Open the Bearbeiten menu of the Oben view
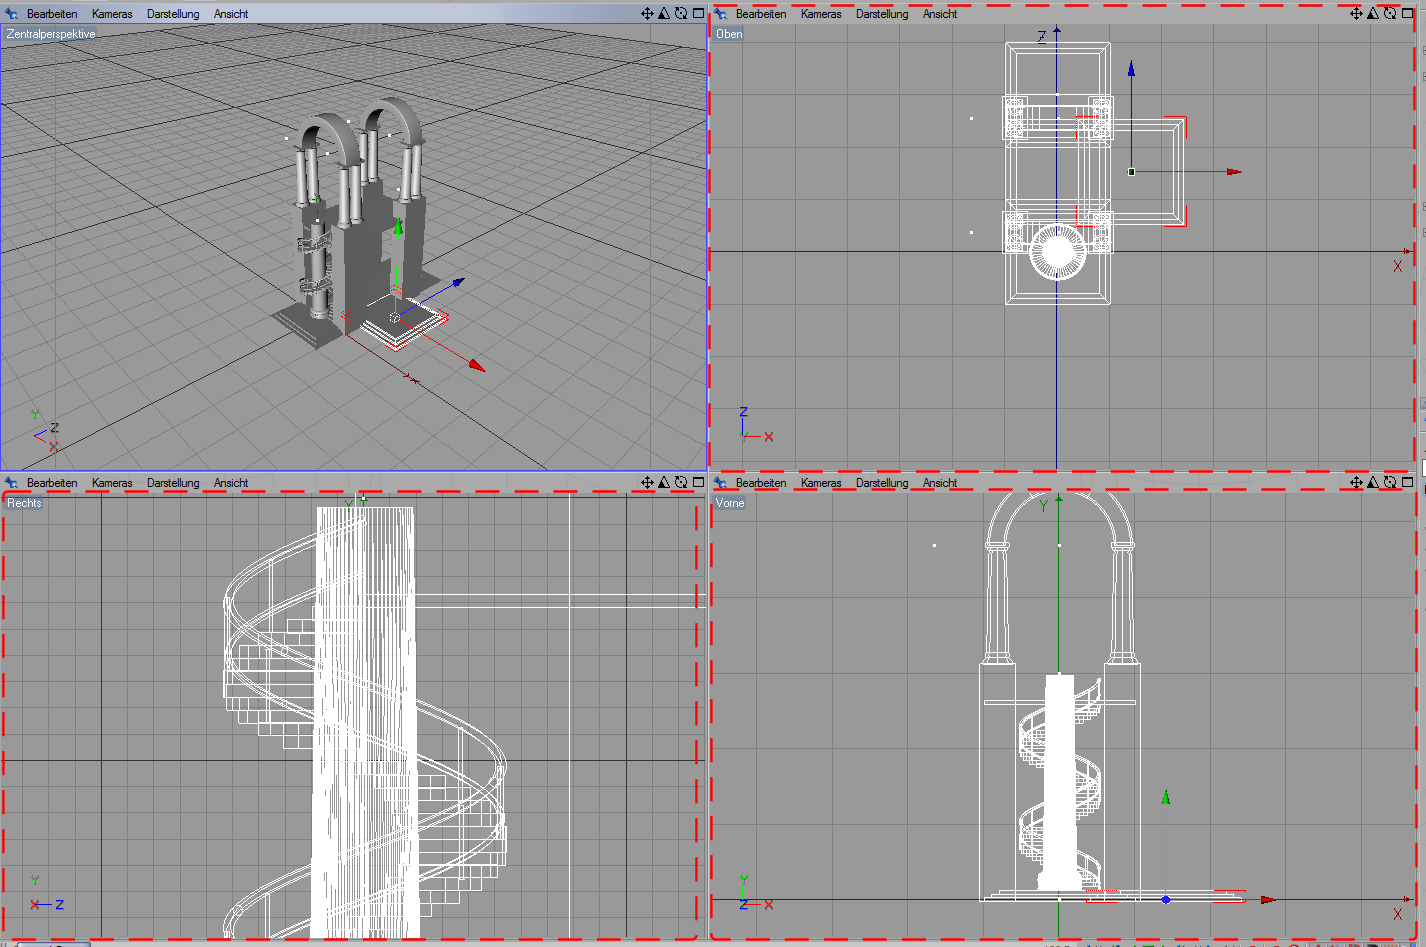The width and height of the screenshot is (1426, 947). (x=761, y=14)
